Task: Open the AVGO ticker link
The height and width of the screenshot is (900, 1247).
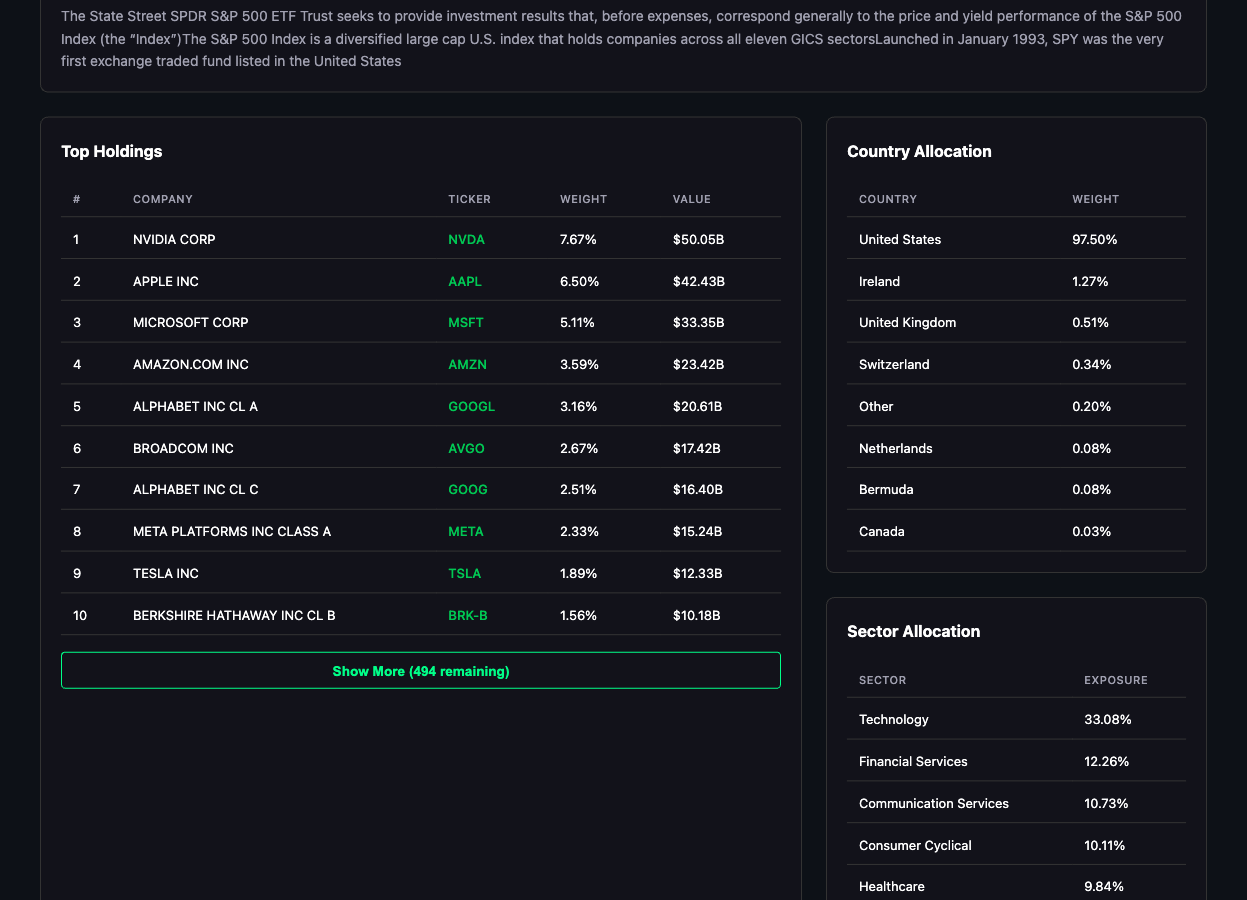Action: click(466, 448)
